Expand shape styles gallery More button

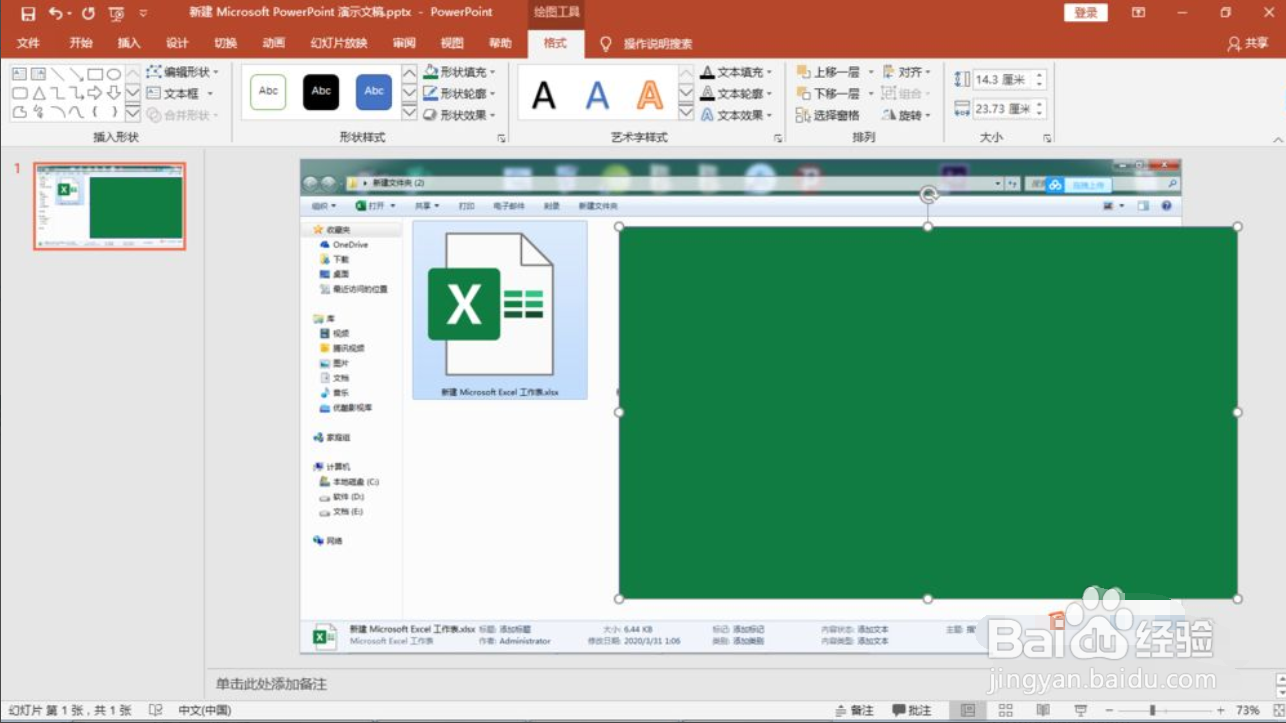[409, 113]
